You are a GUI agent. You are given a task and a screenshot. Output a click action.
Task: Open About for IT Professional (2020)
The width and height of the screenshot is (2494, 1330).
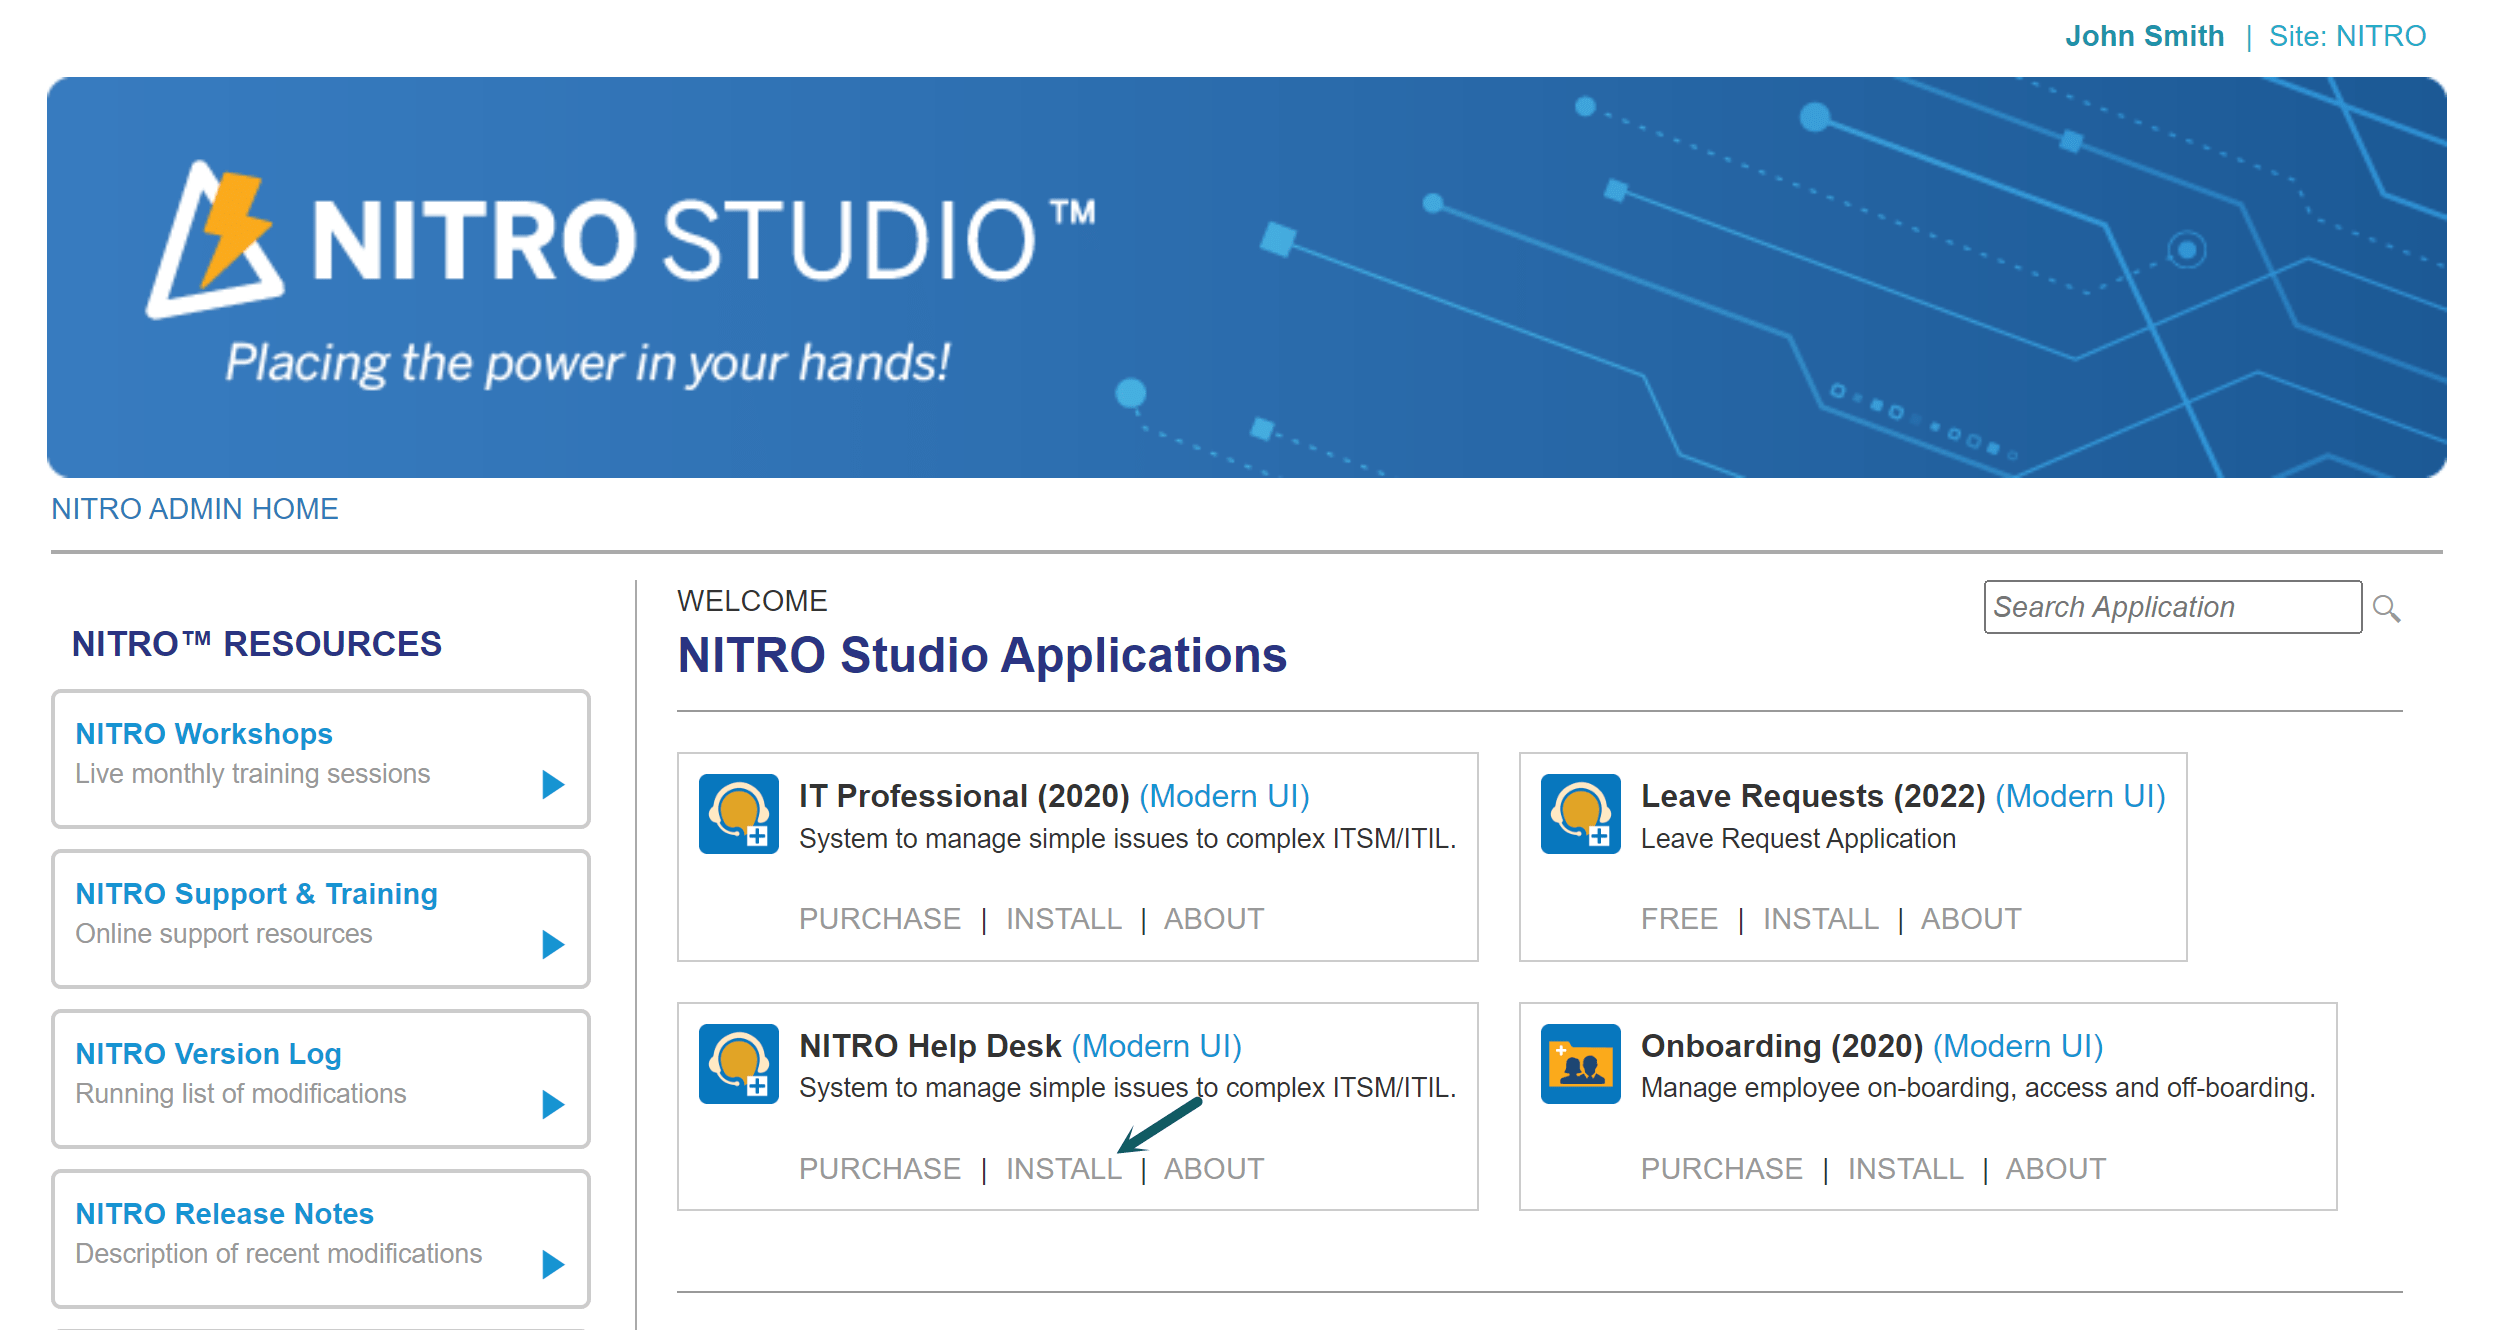click(x=1214, y=919)
